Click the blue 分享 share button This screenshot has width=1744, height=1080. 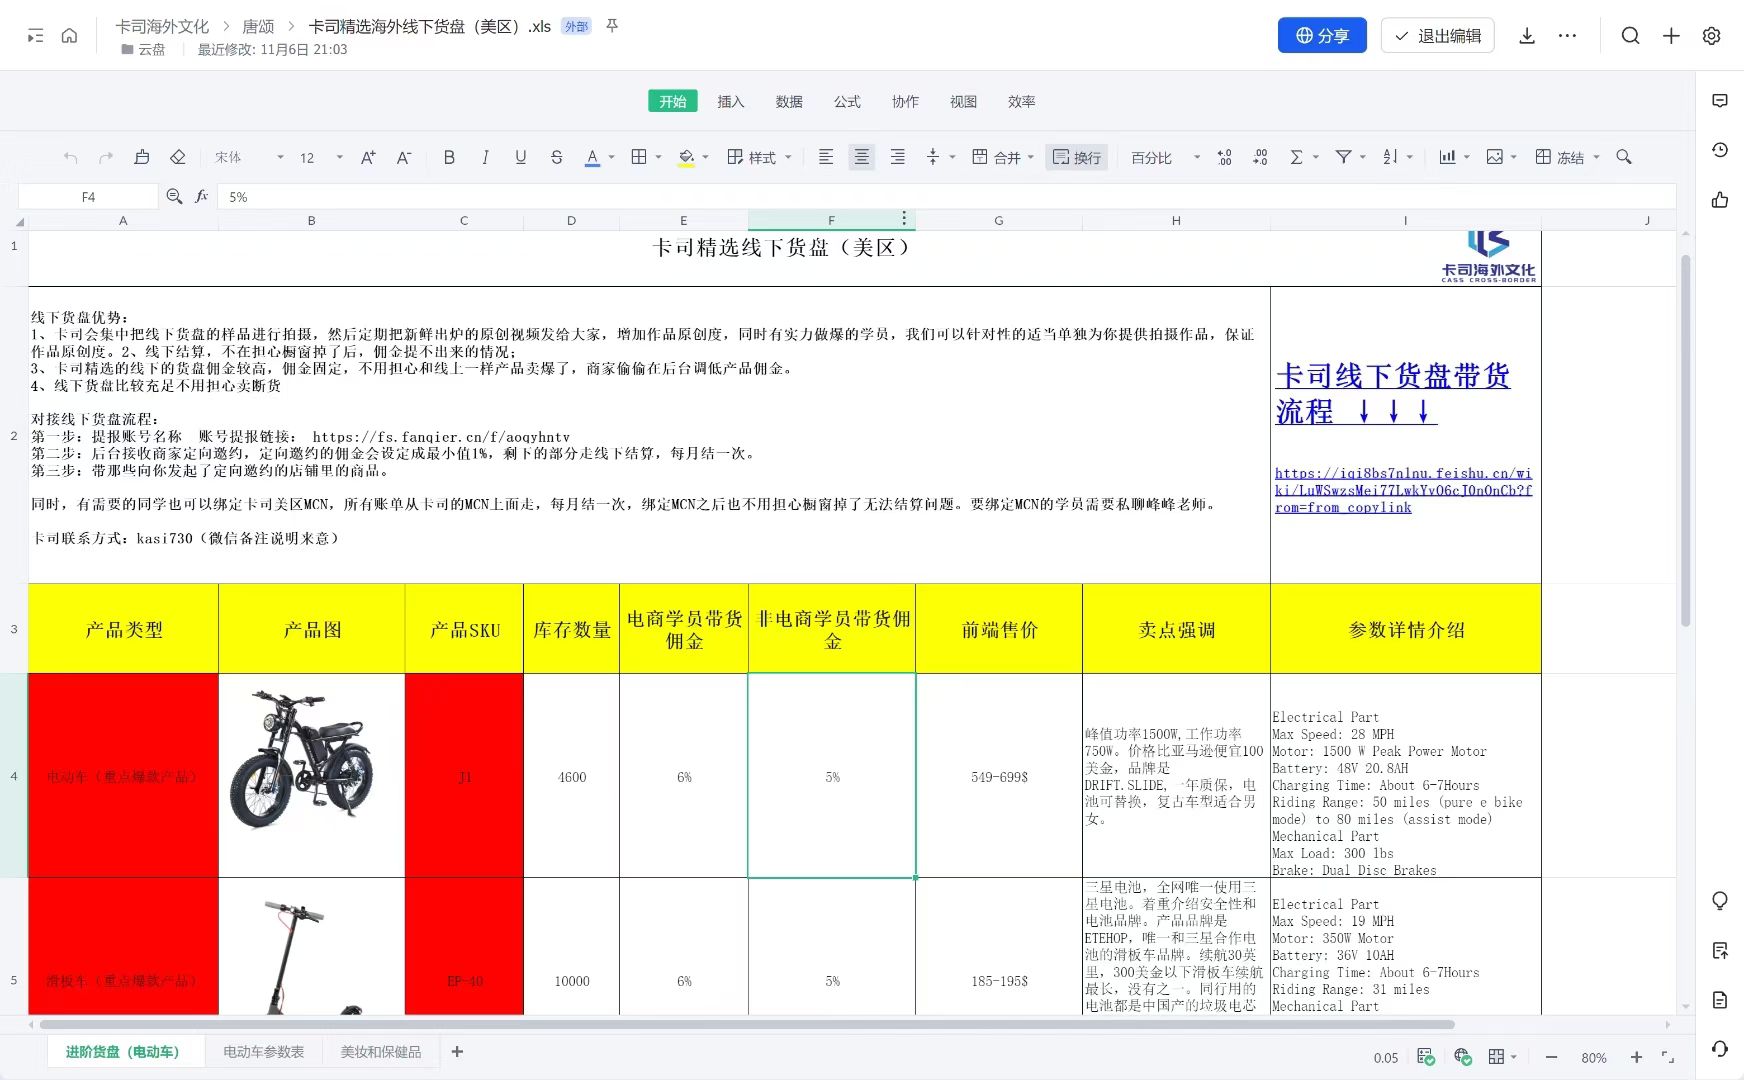pos(1322,36)
